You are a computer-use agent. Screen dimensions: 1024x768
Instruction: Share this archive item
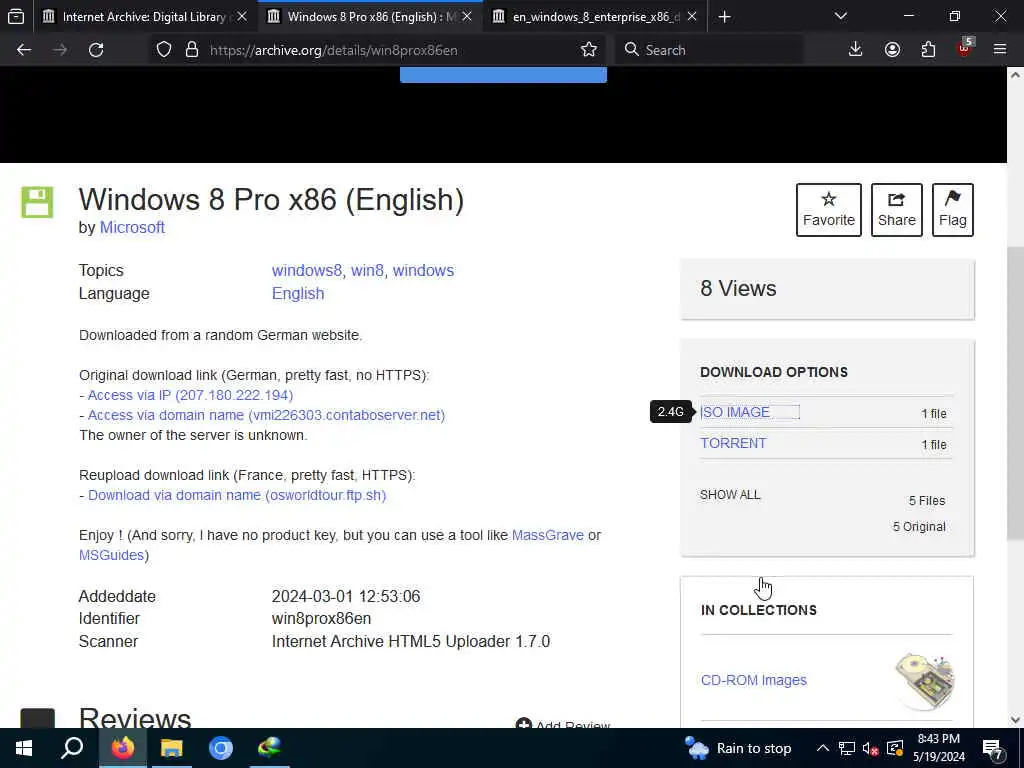pyautogui.click(x=897, y=210)
